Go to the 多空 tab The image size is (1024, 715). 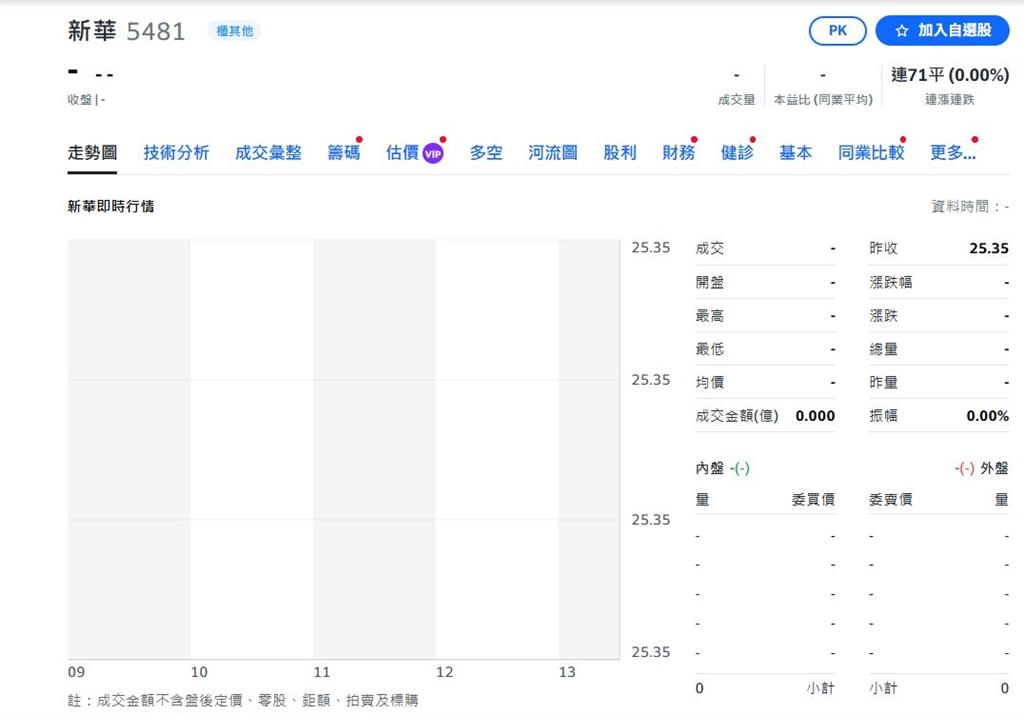point(486,153)
